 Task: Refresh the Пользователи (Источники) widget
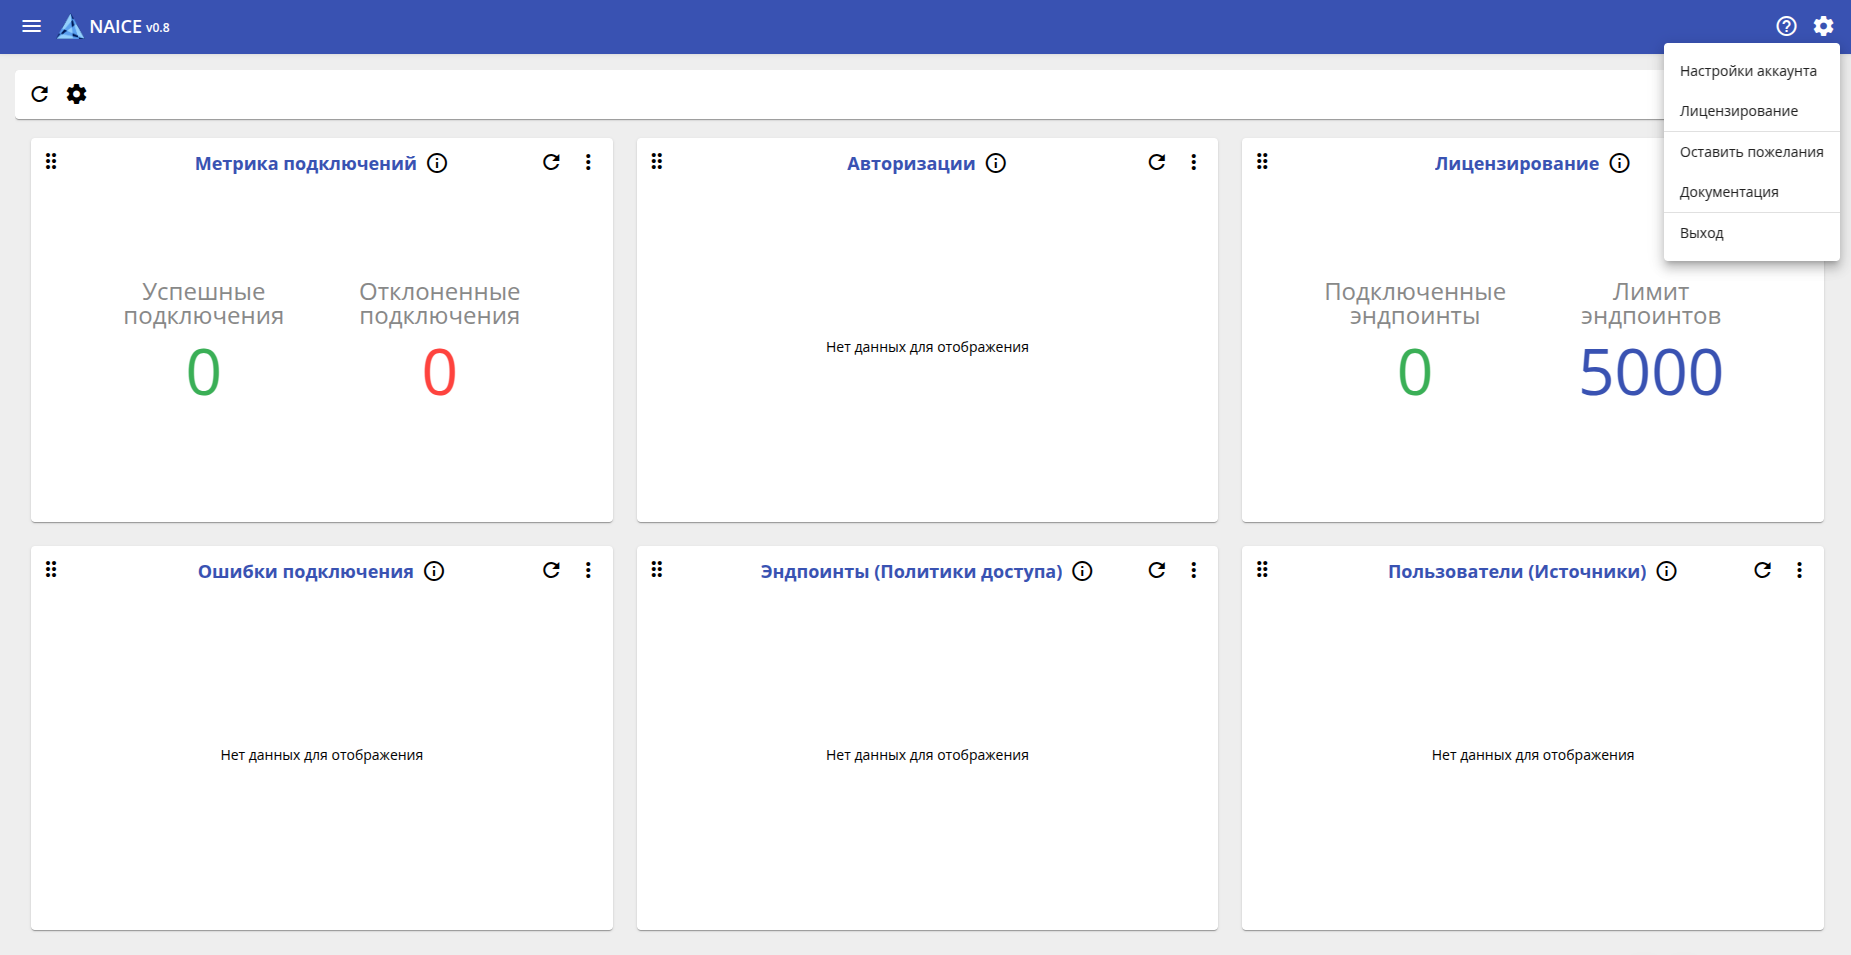click(x=1762, y=570)
